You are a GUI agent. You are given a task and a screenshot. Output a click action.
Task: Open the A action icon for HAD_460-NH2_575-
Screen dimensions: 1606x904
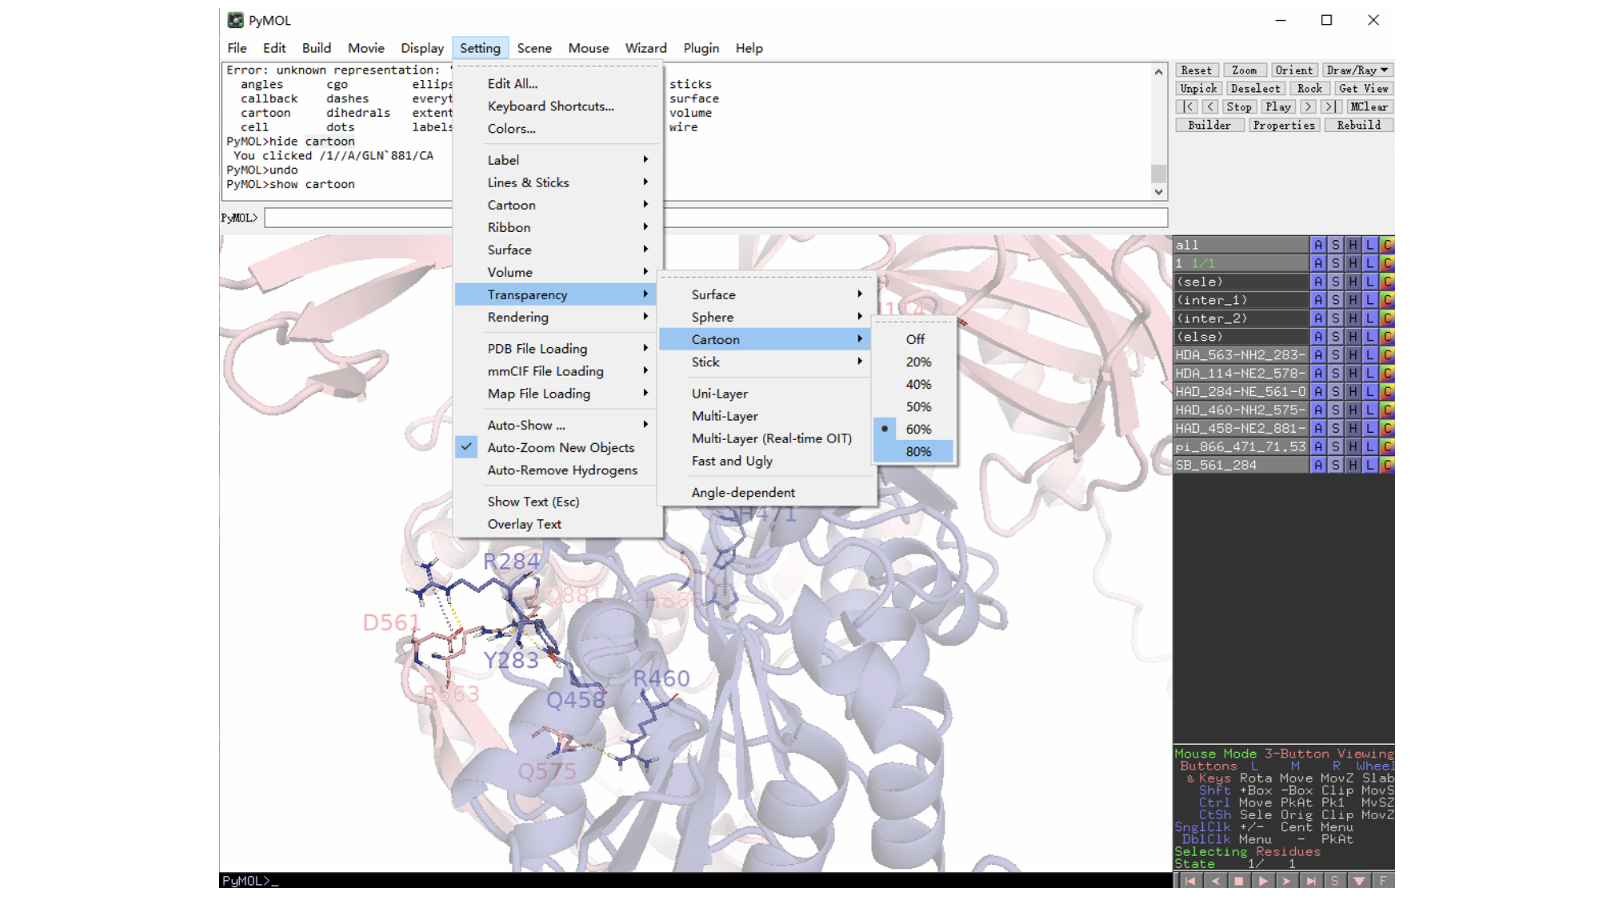coord(1318,410)
